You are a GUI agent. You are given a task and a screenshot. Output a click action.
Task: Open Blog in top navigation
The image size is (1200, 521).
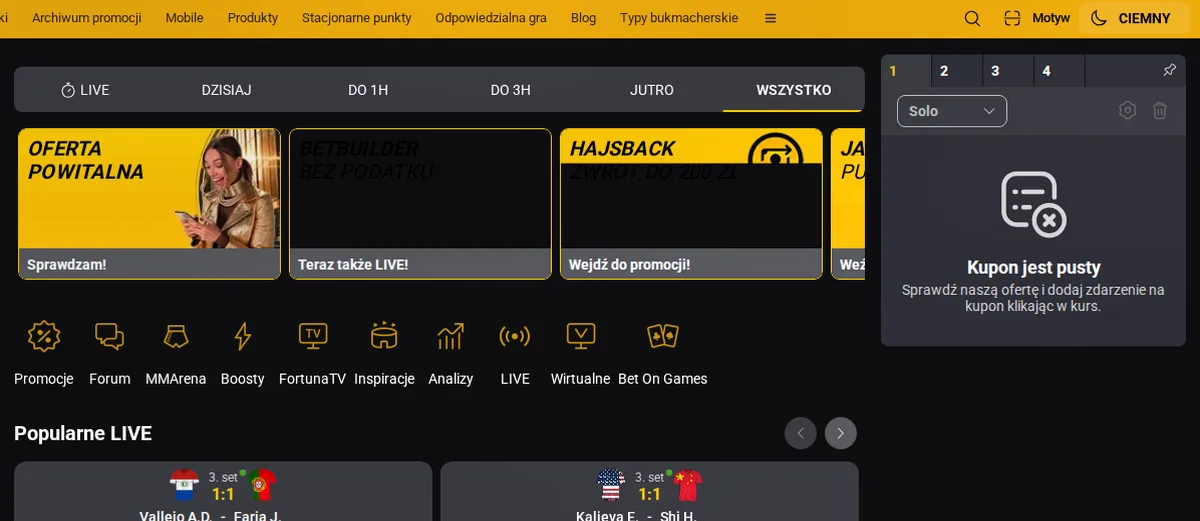pyautogui.click(x=583, y=18)
